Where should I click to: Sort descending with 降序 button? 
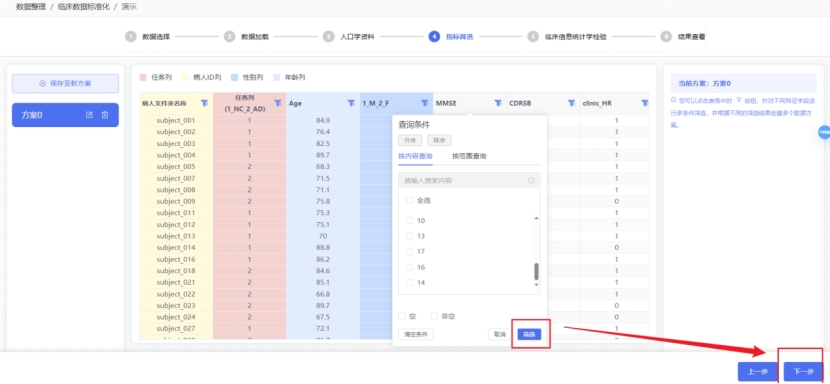click(x=439, y=140)
